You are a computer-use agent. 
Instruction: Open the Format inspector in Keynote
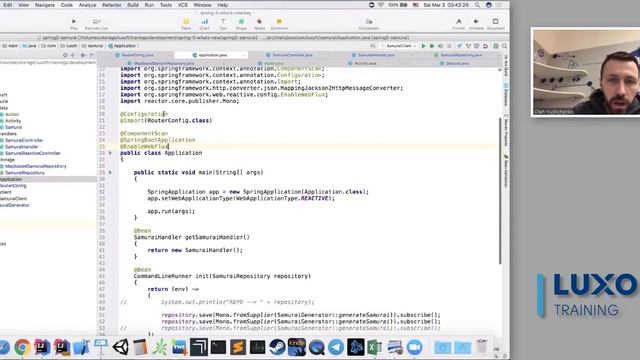pyautogui.click(x=458, y=24)
